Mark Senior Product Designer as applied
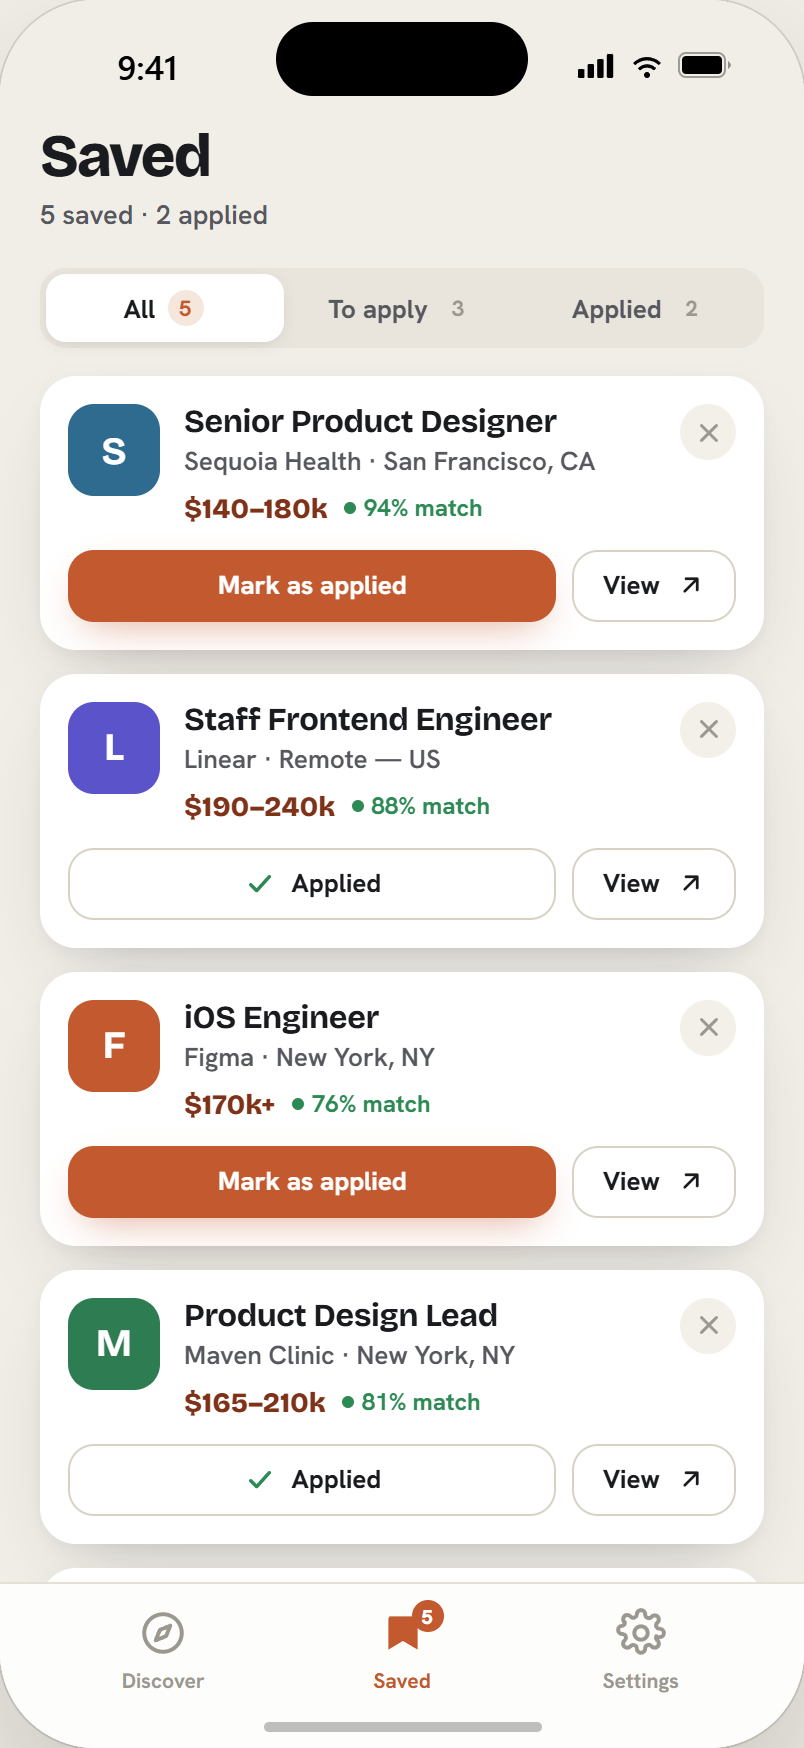 tap(312, 586)
